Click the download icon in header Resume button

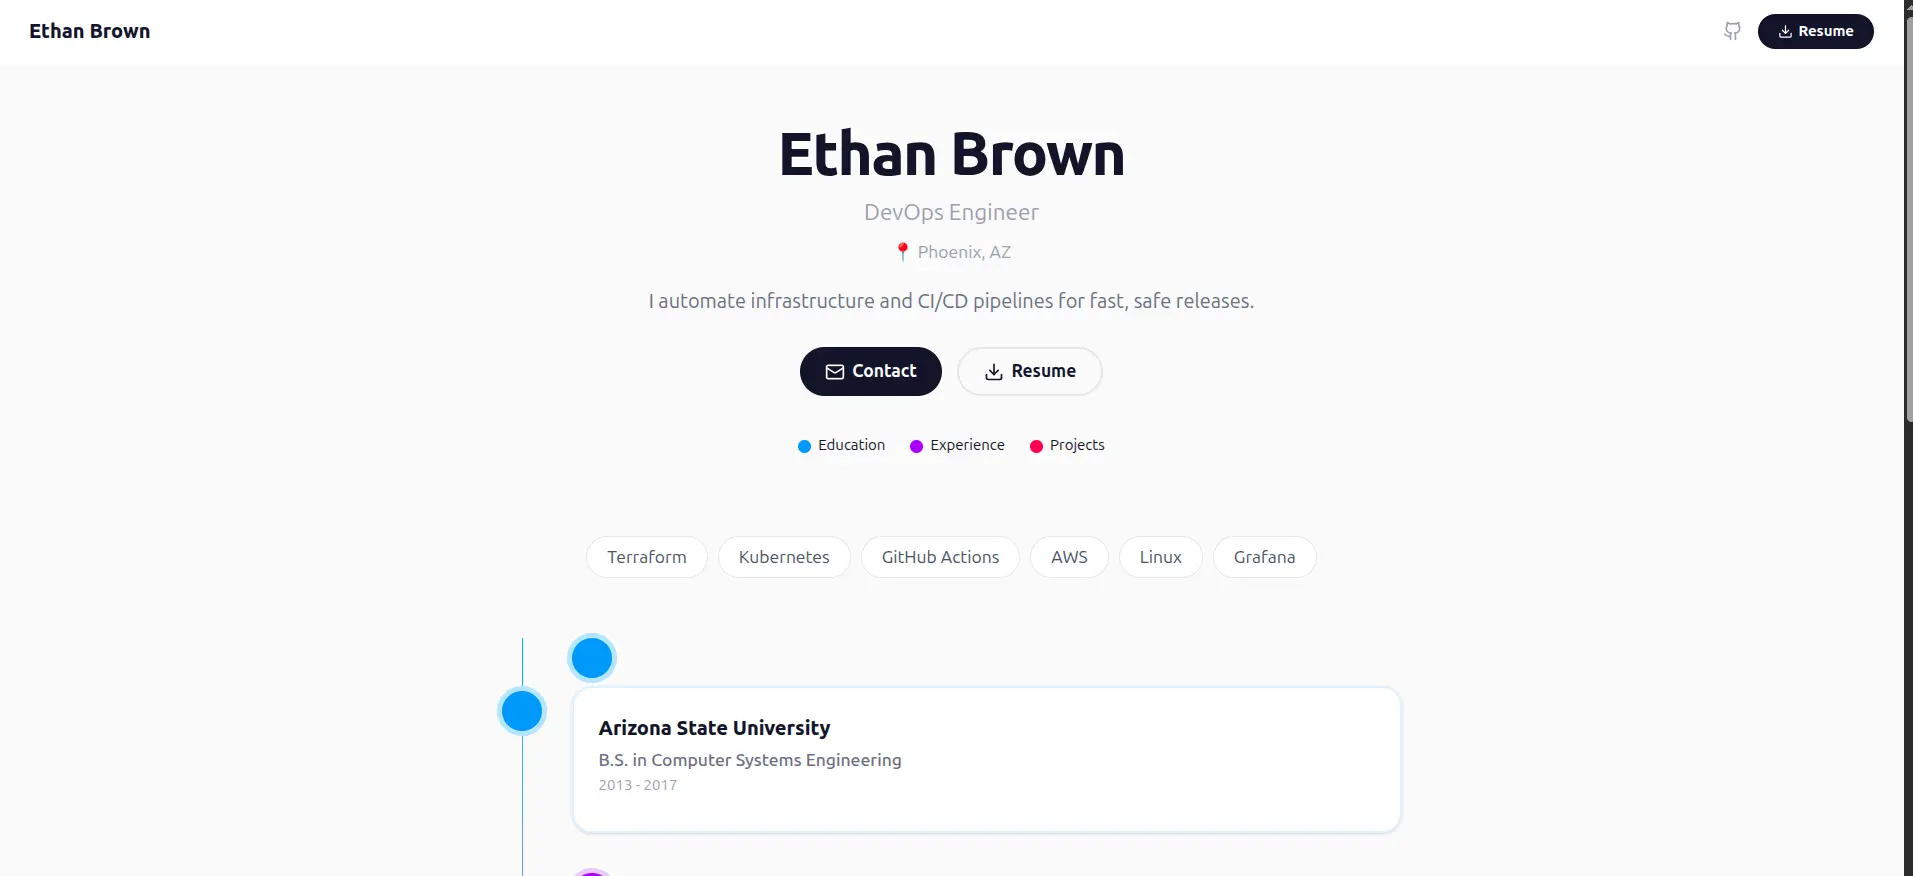[x=1785, y=32]
